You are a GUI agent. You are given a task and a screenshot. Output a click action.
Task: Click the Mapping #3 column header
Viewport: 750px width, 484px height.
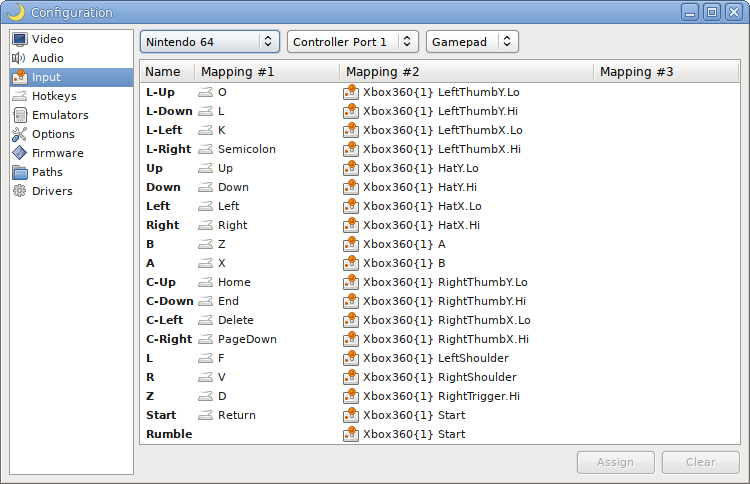637,72
